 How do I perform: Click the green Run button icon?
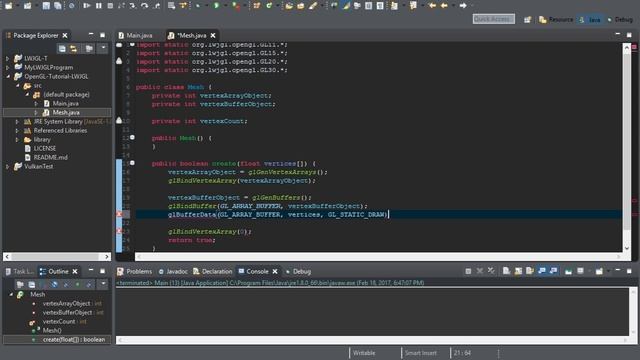(x=216, y=6)
